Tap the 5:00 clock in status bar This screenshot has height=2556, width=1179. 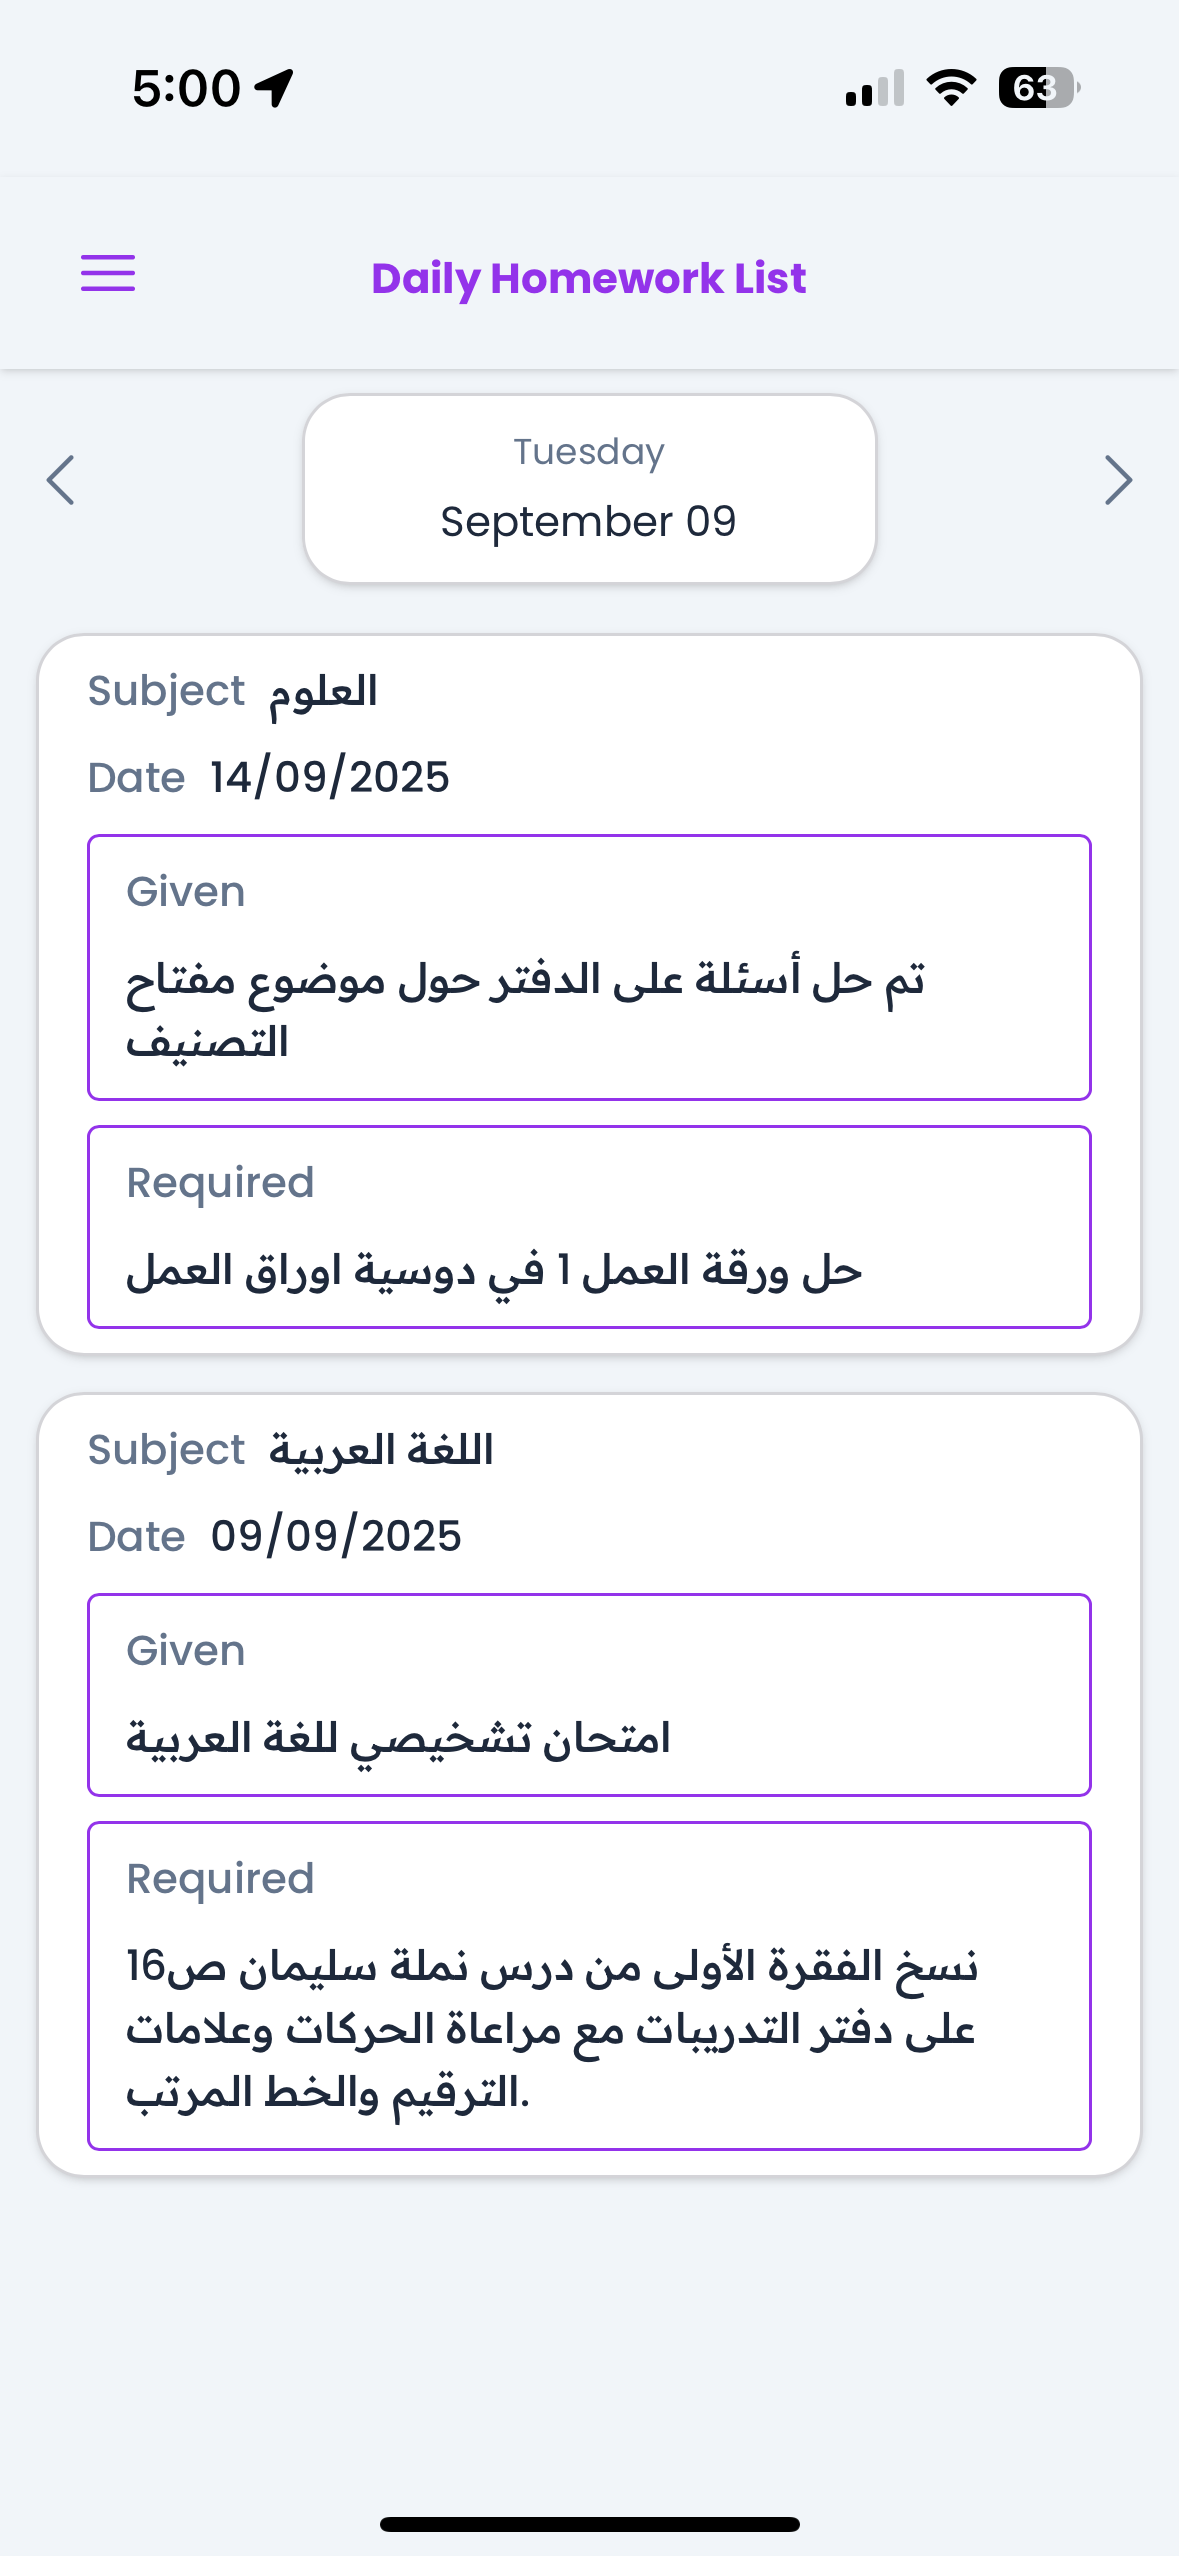[x=186, y=88]
